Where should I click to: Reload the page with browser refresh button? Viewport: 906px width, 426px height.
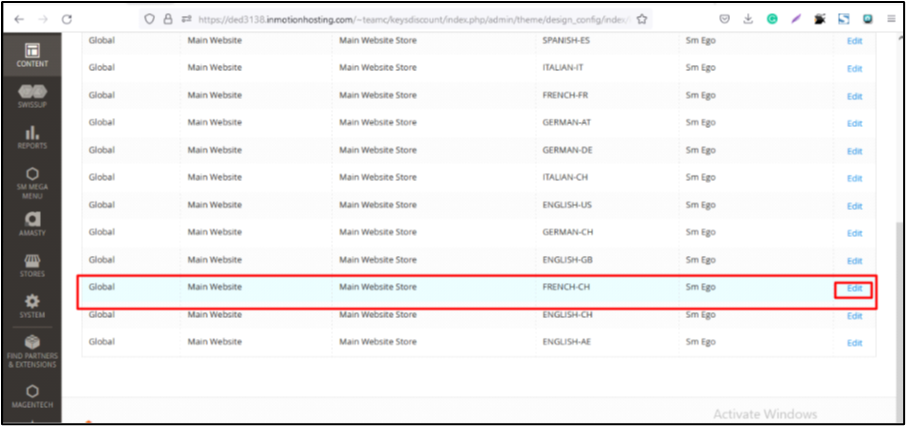(67, 18)
